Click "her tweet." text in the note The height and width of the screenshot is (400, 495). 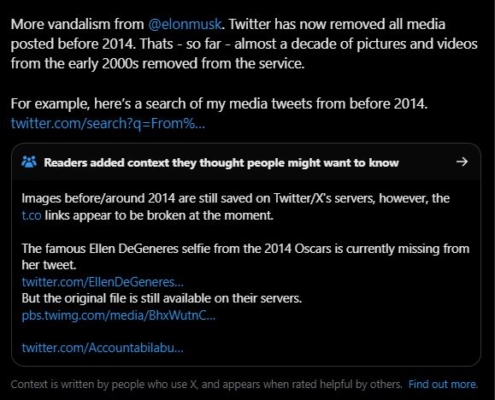click(49, 265)
